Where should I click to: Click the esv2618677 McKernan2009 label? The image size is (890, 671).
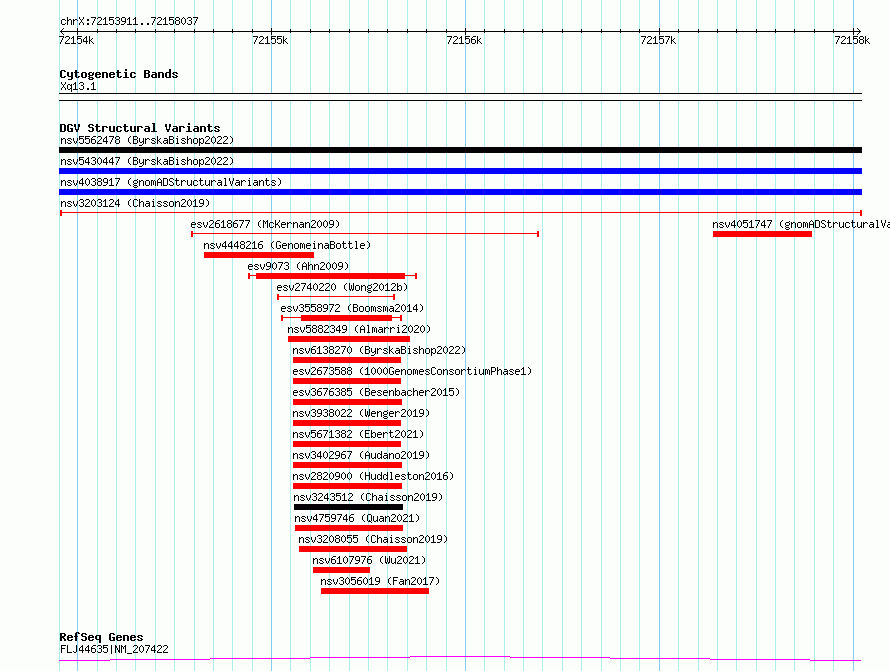[265, 224]
